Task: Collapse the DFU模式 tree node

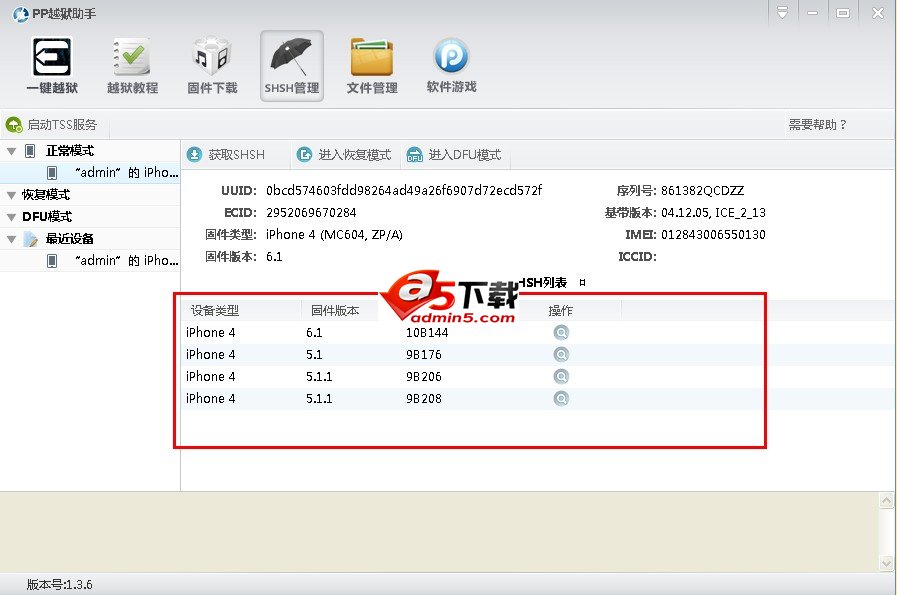Action: tap(11, 217)
